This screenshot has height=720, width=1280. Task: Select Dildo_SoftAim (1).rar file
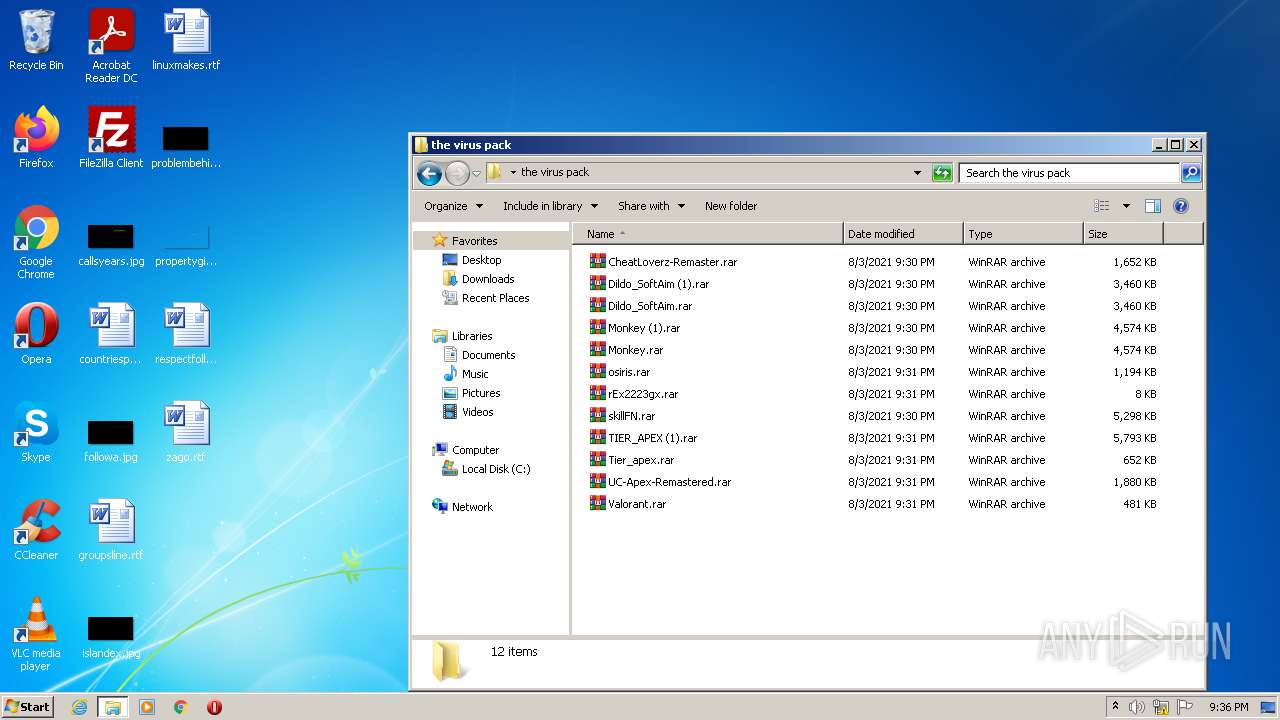point(658,284)
